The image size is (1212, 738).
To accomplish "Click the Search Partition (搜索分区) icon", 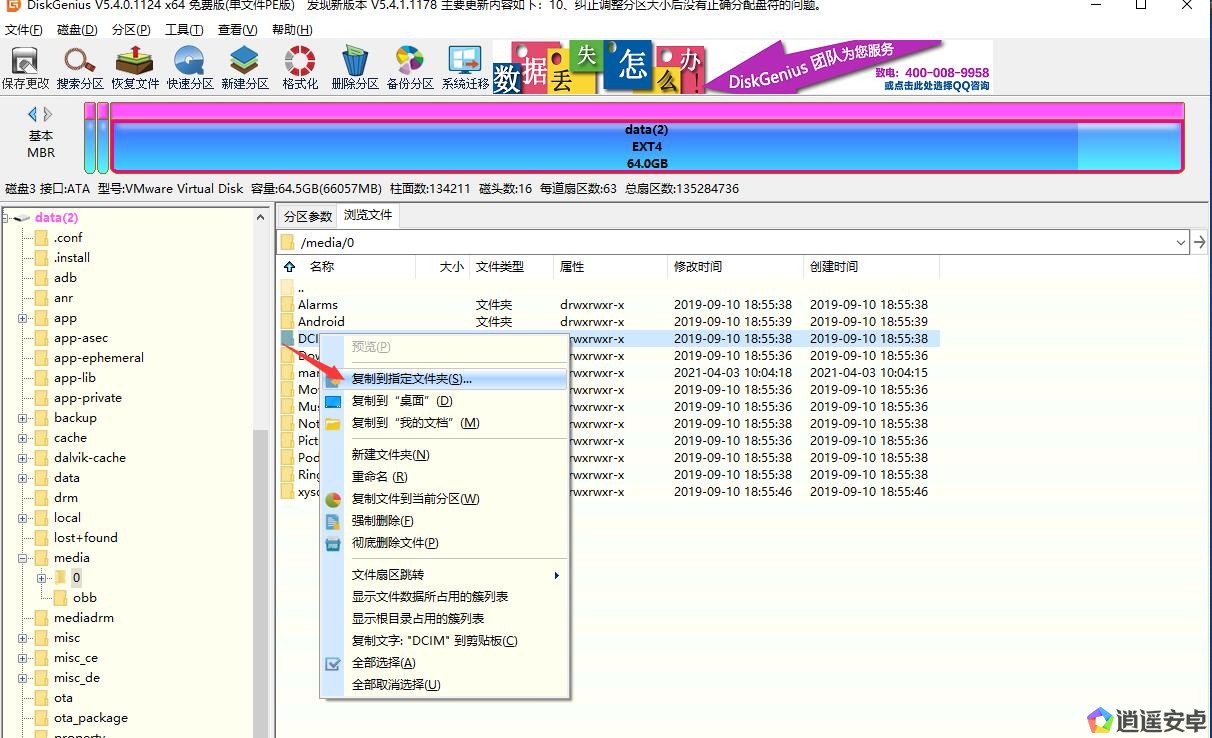I will pyautogui.click(x=80, y=67).
